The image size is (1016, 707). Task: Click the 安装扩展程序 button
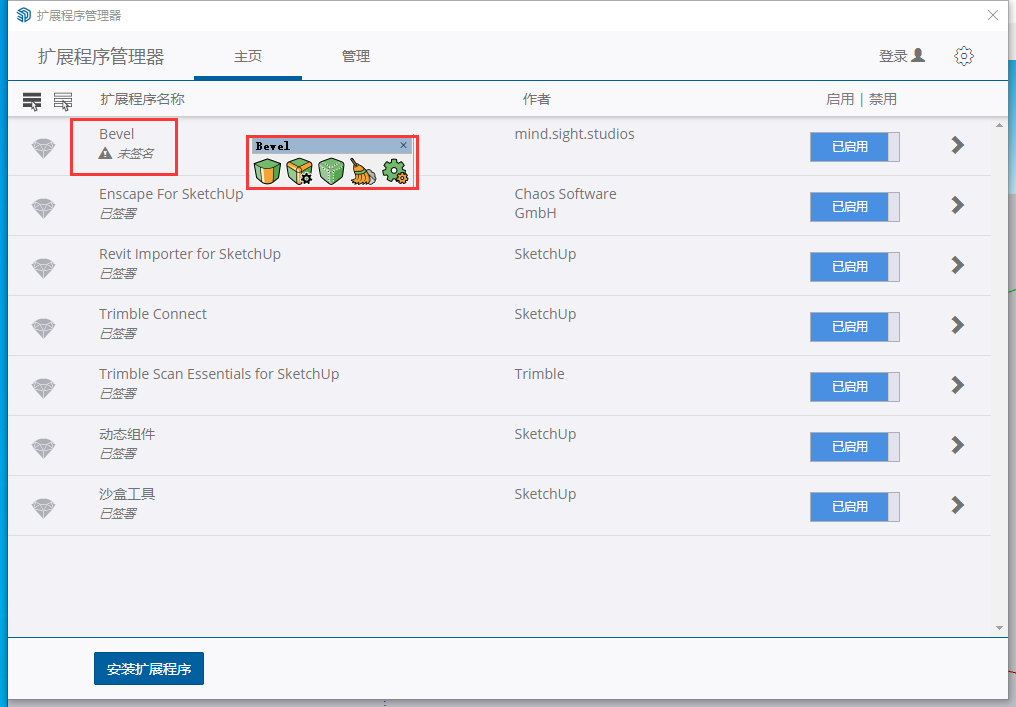coord(149,669)
